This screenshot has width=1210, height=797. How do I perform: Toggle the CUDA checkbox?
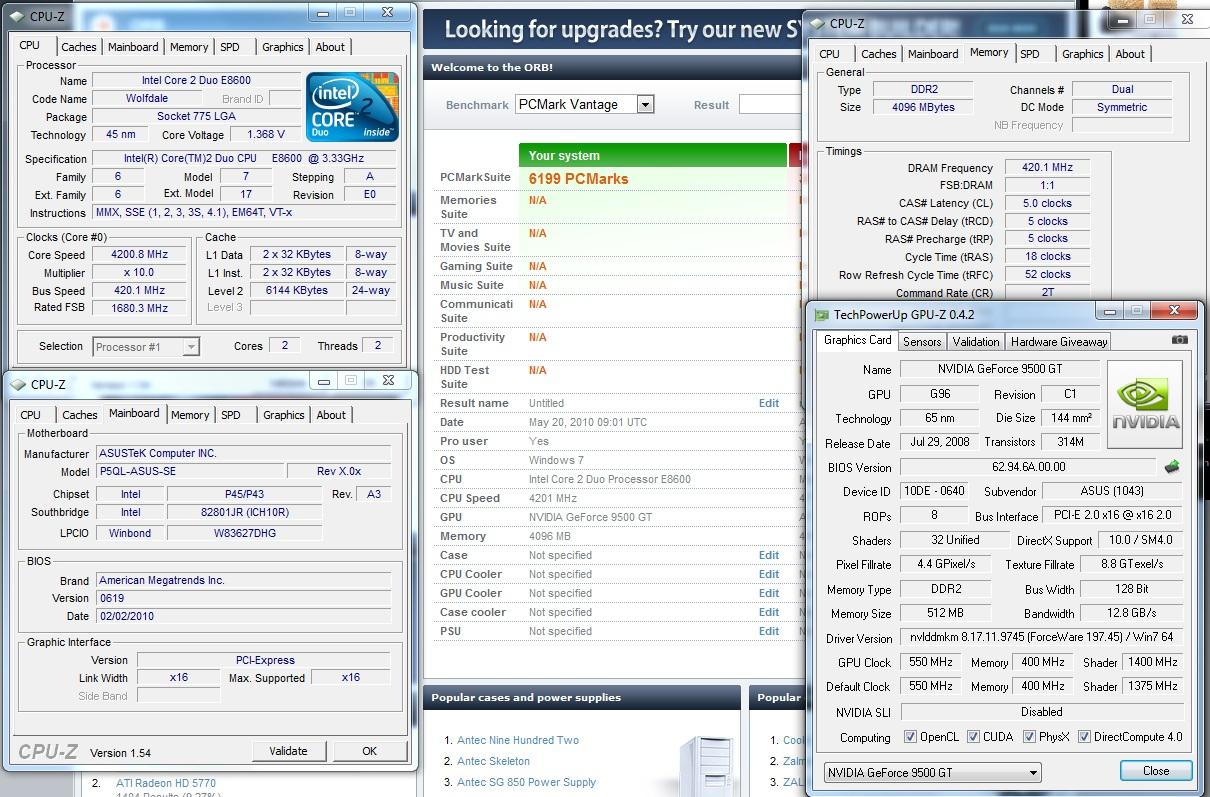point(974,737)
